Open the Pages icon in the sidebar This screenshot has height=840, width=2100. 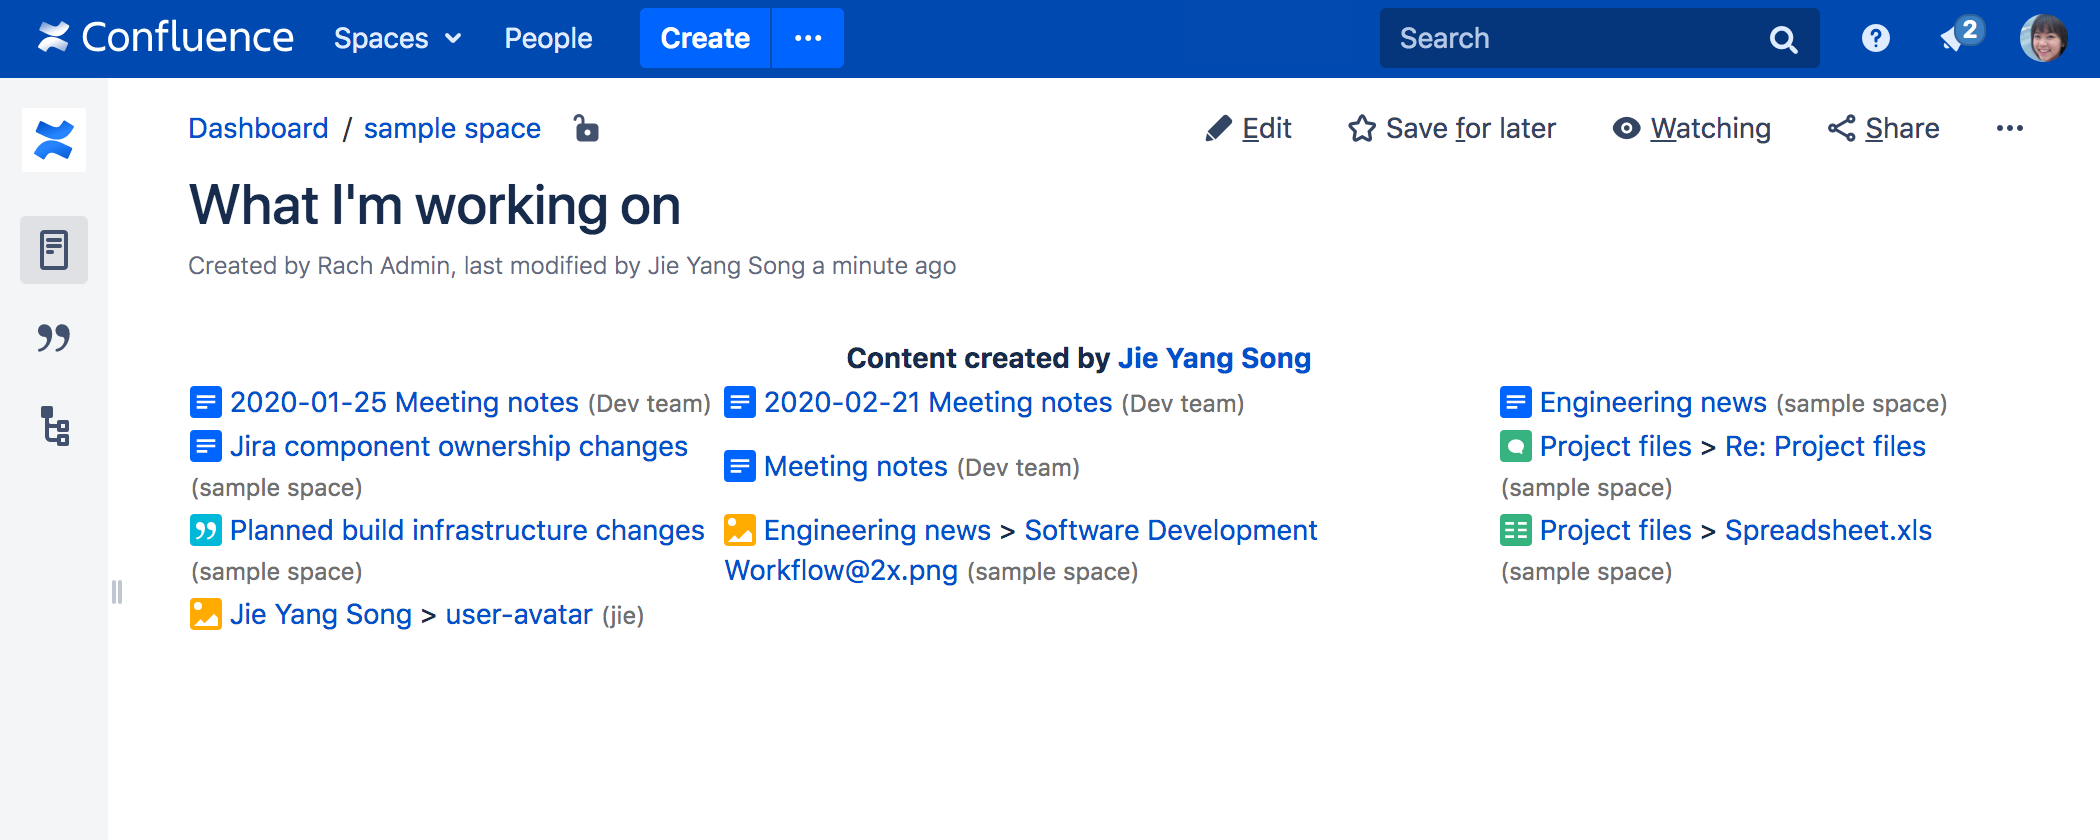tap(54, 250)
